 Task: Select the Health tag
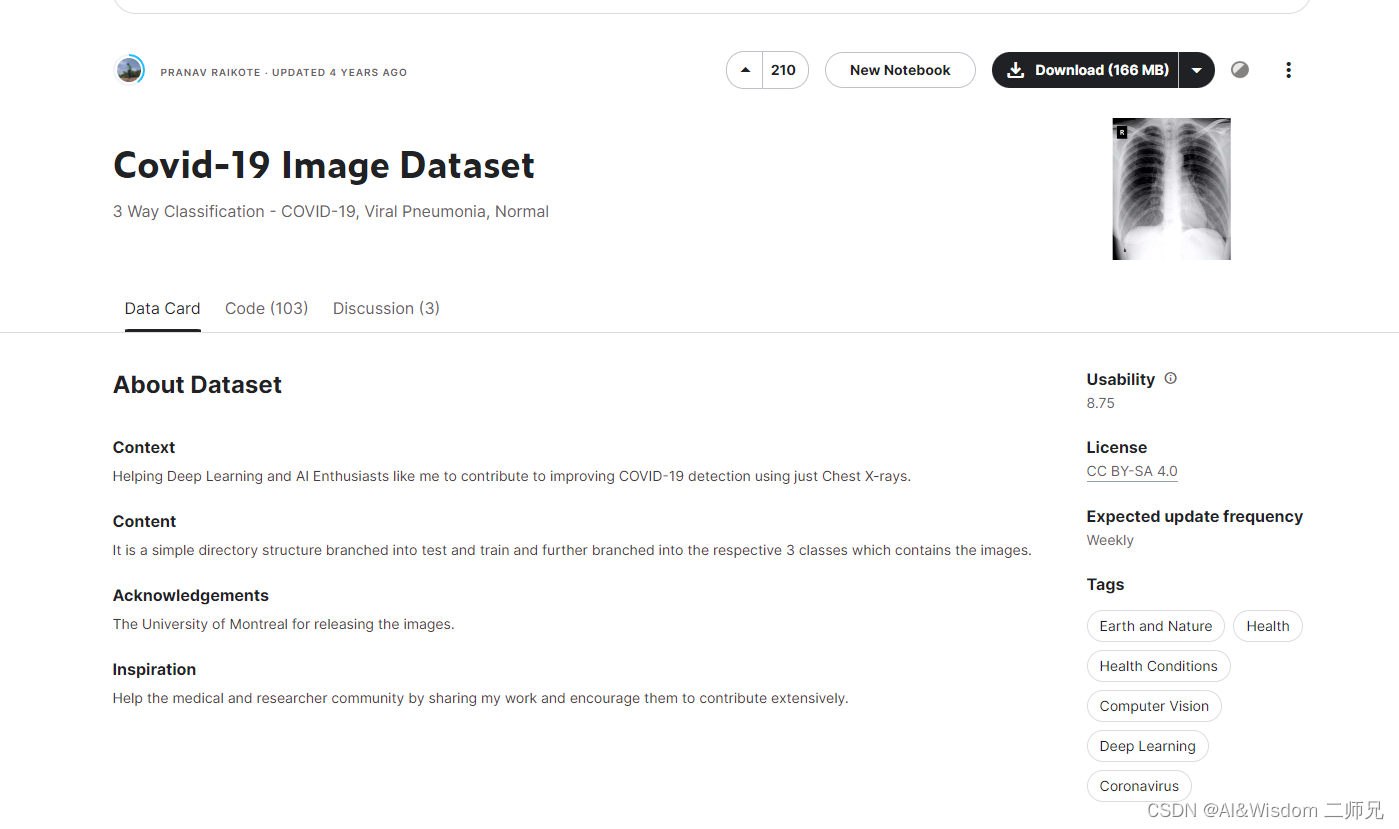pos(1268,626)
